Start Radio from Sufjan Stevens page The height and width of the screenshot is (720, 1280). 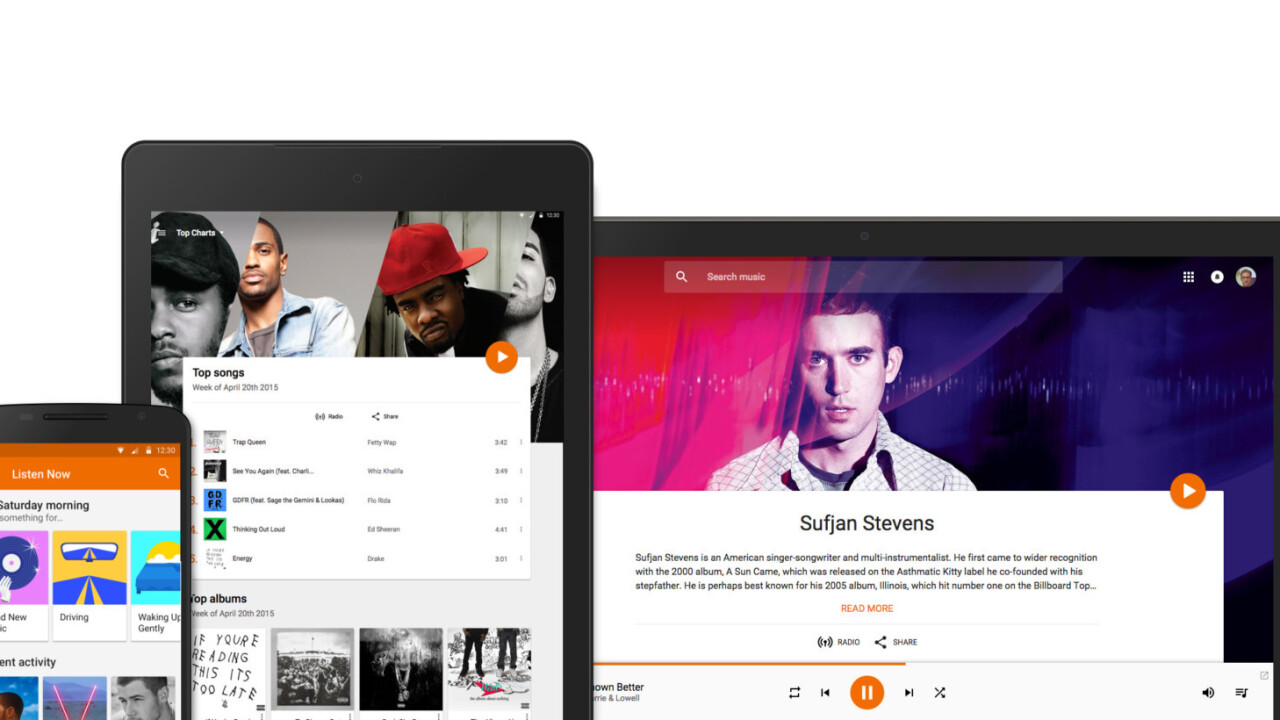pos(838,642)
